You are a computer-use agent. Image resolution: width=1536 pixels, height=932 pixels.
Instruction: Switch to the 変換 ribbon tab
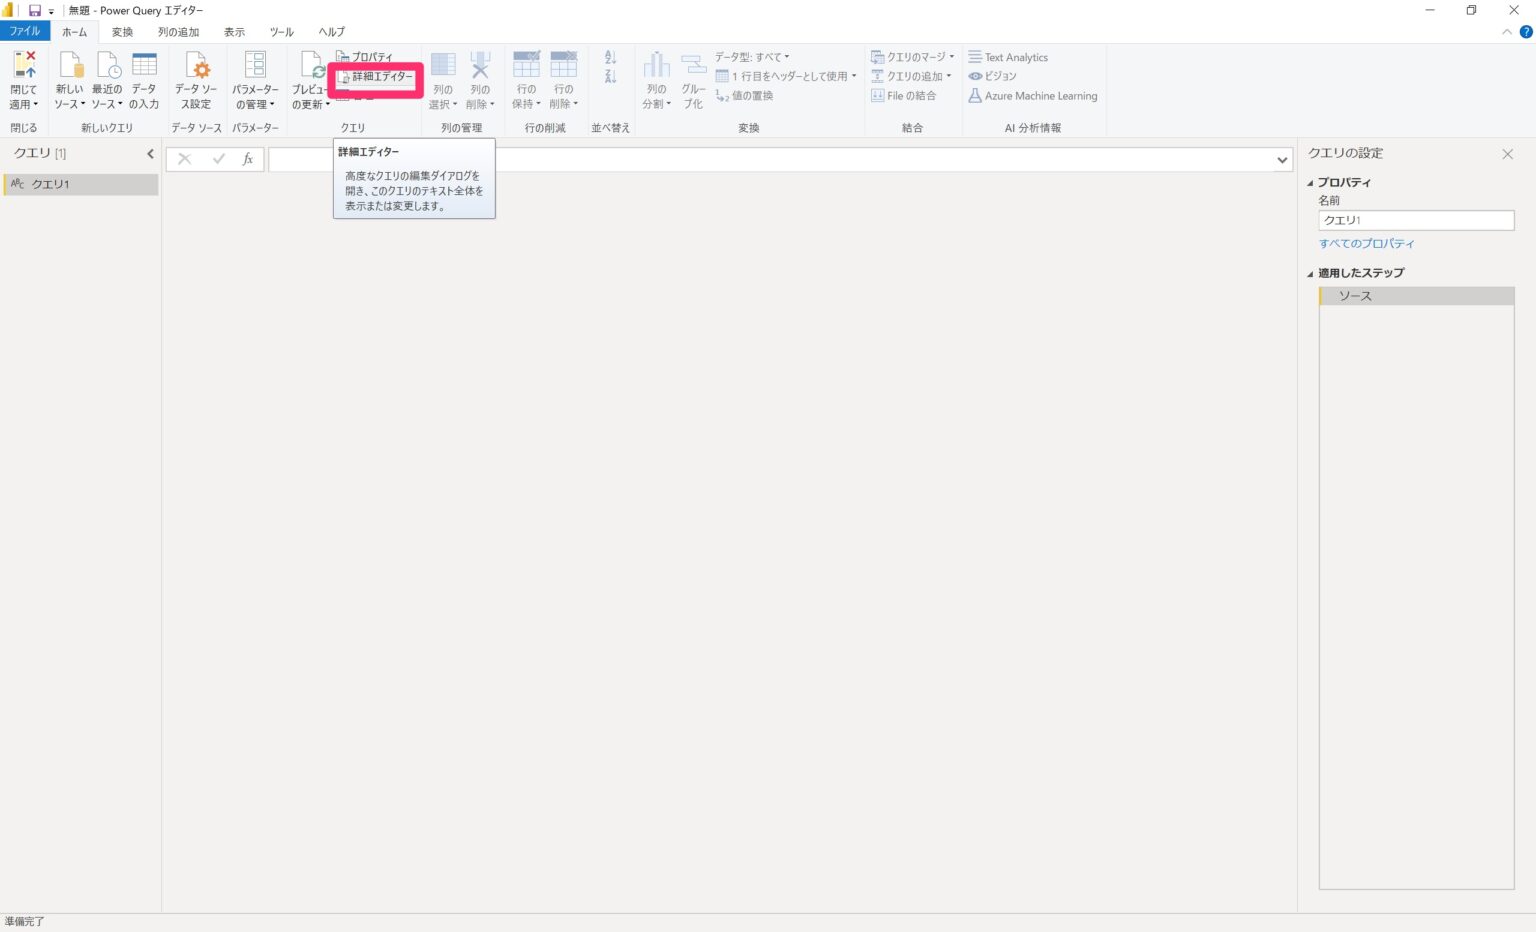click(x=122, y=31)
